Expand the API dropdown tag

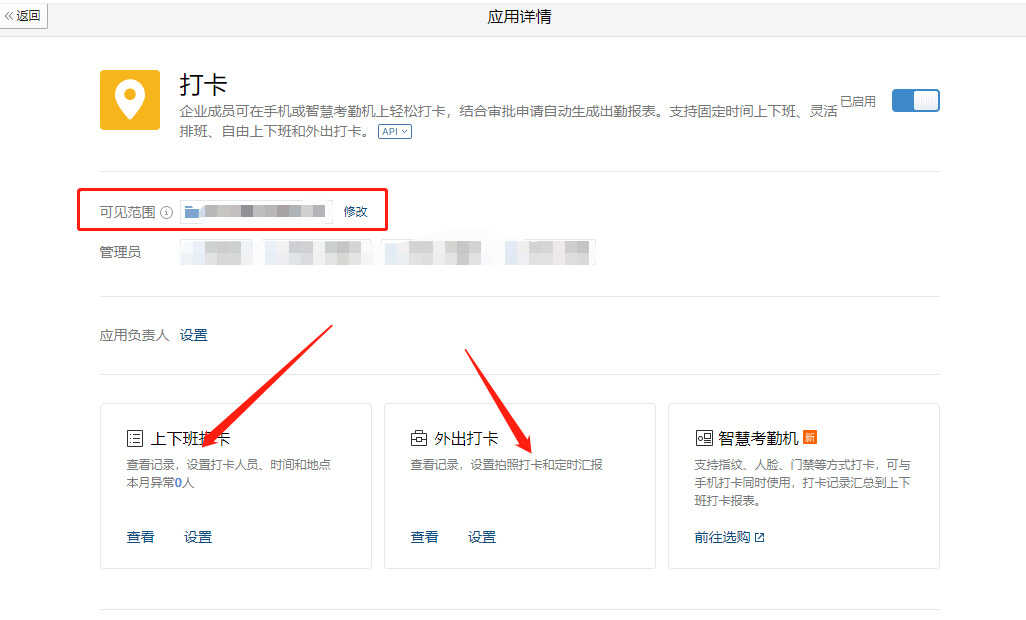[395, 131]
